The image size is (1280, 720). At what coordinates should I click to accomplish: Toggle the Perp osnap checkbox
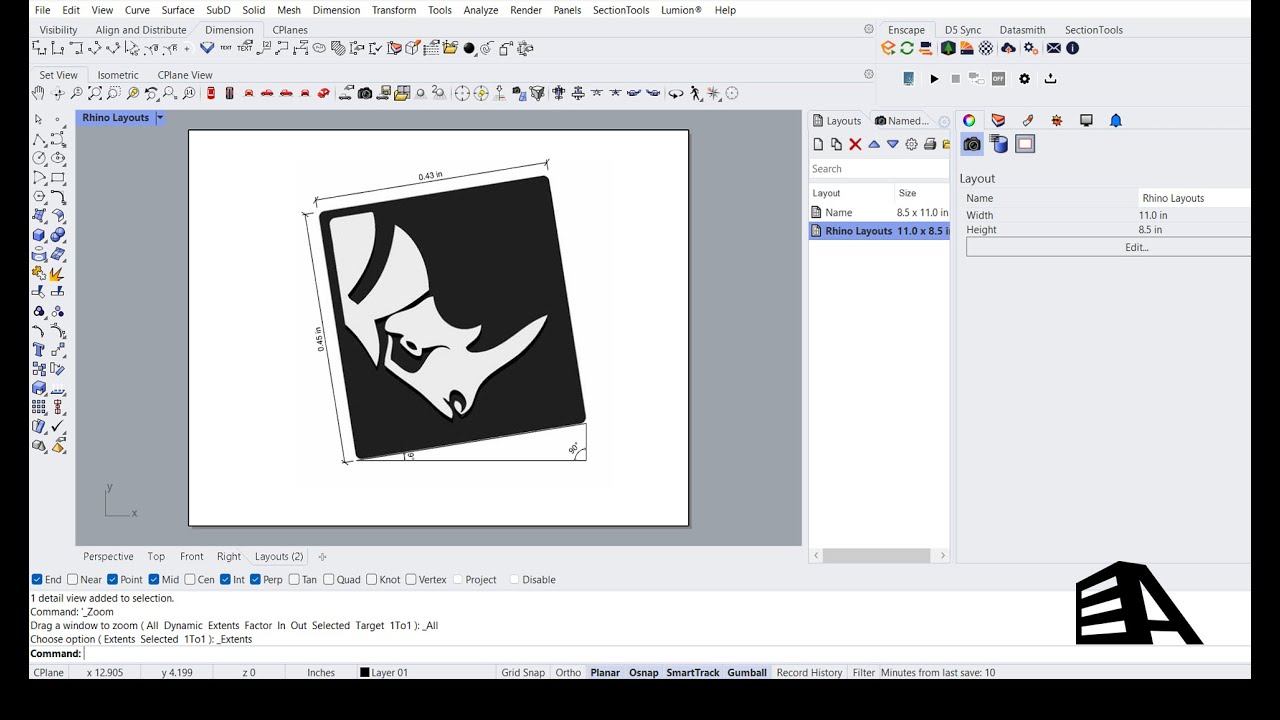click(x=255, y=580)
